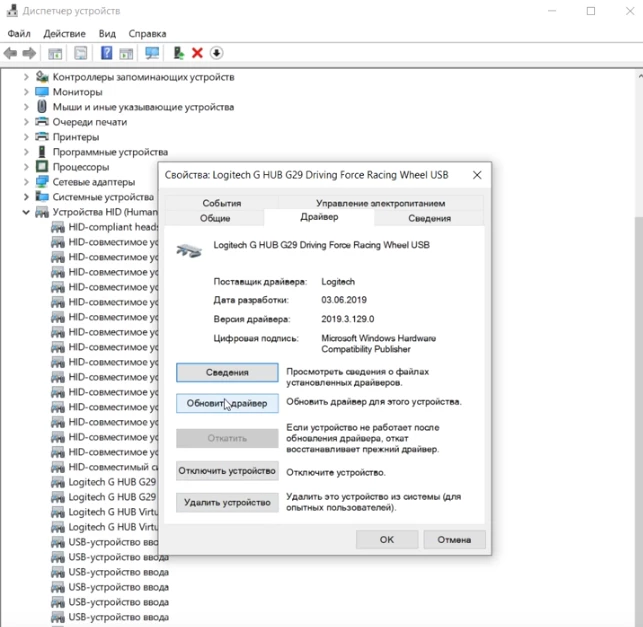Click the disable device down-arrow toolbar icon

[216, 53]
